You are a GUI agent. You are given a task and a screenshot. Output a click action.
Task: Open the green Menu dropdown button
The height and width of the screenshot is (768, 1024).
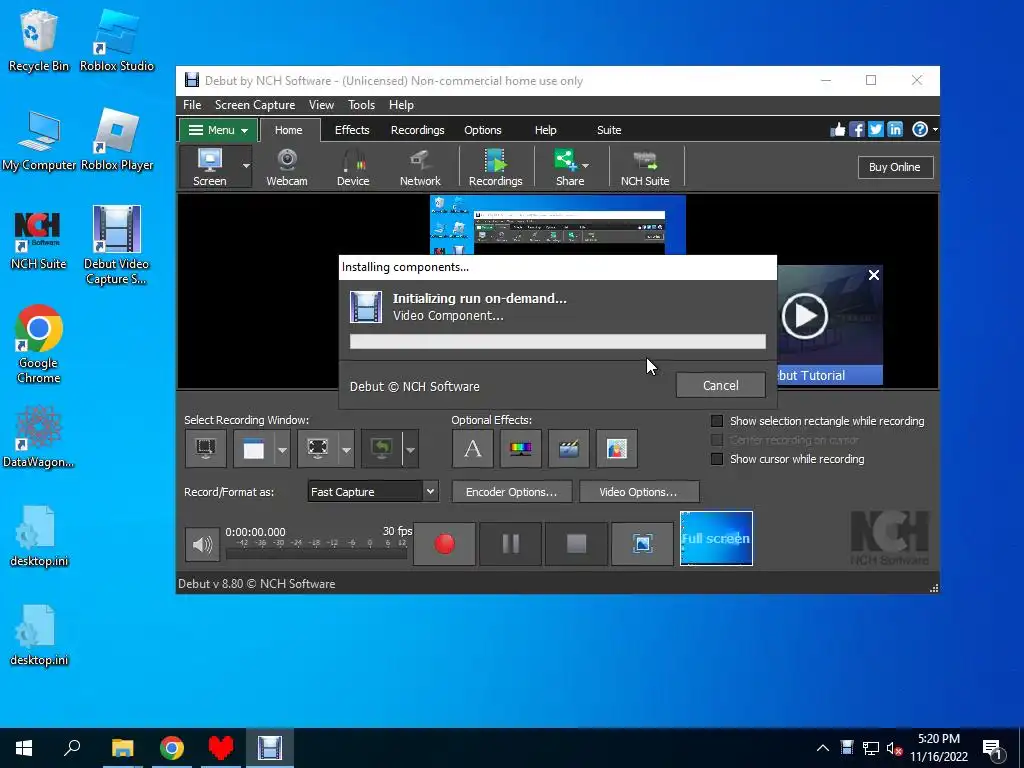(217, 130)
